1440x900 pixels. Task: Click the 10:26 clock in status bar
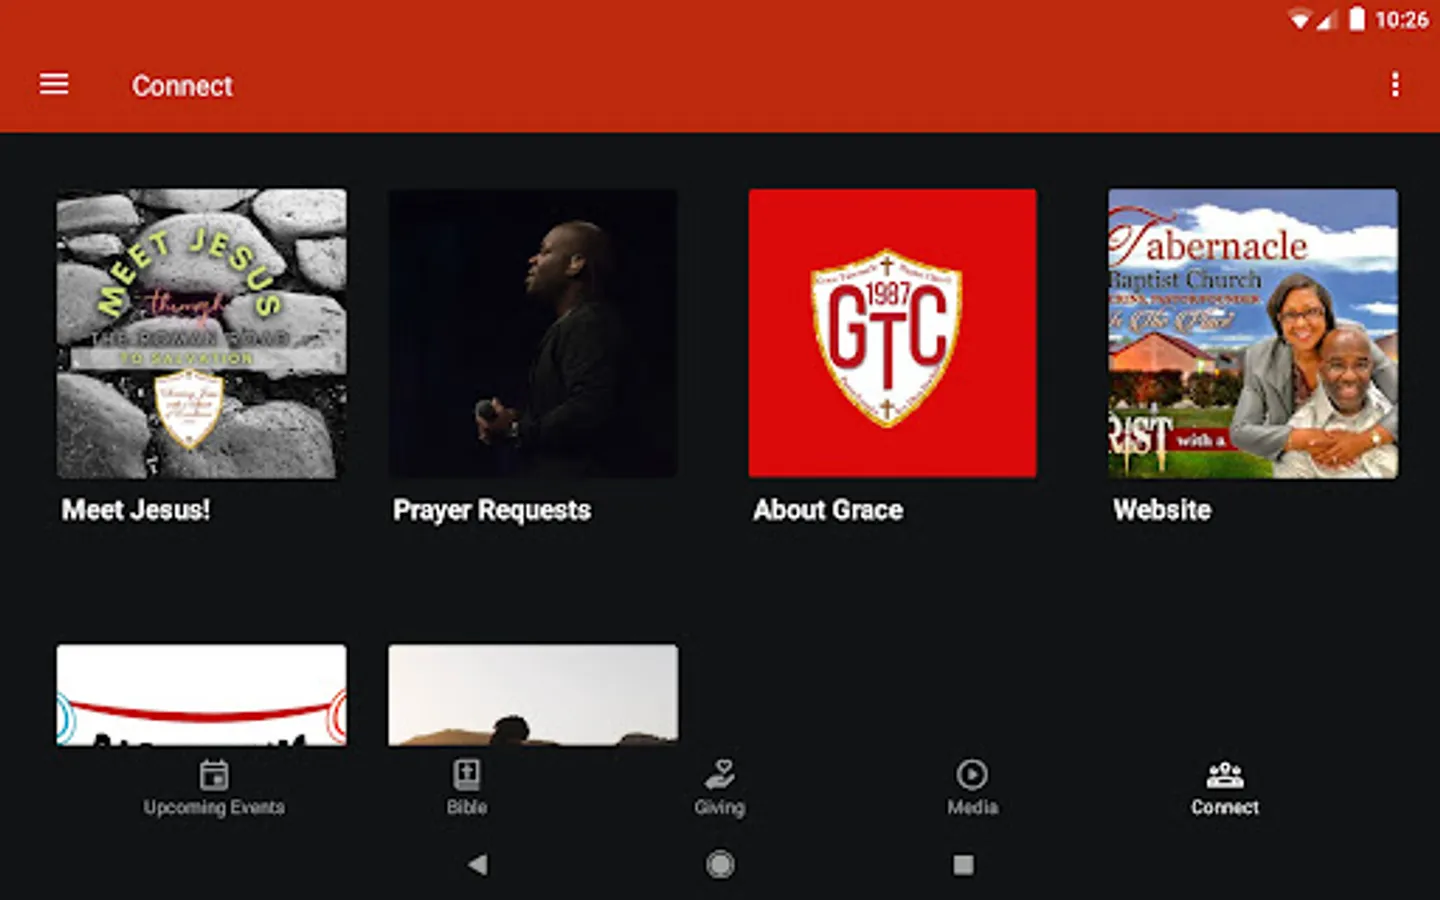click(1401, 20)
